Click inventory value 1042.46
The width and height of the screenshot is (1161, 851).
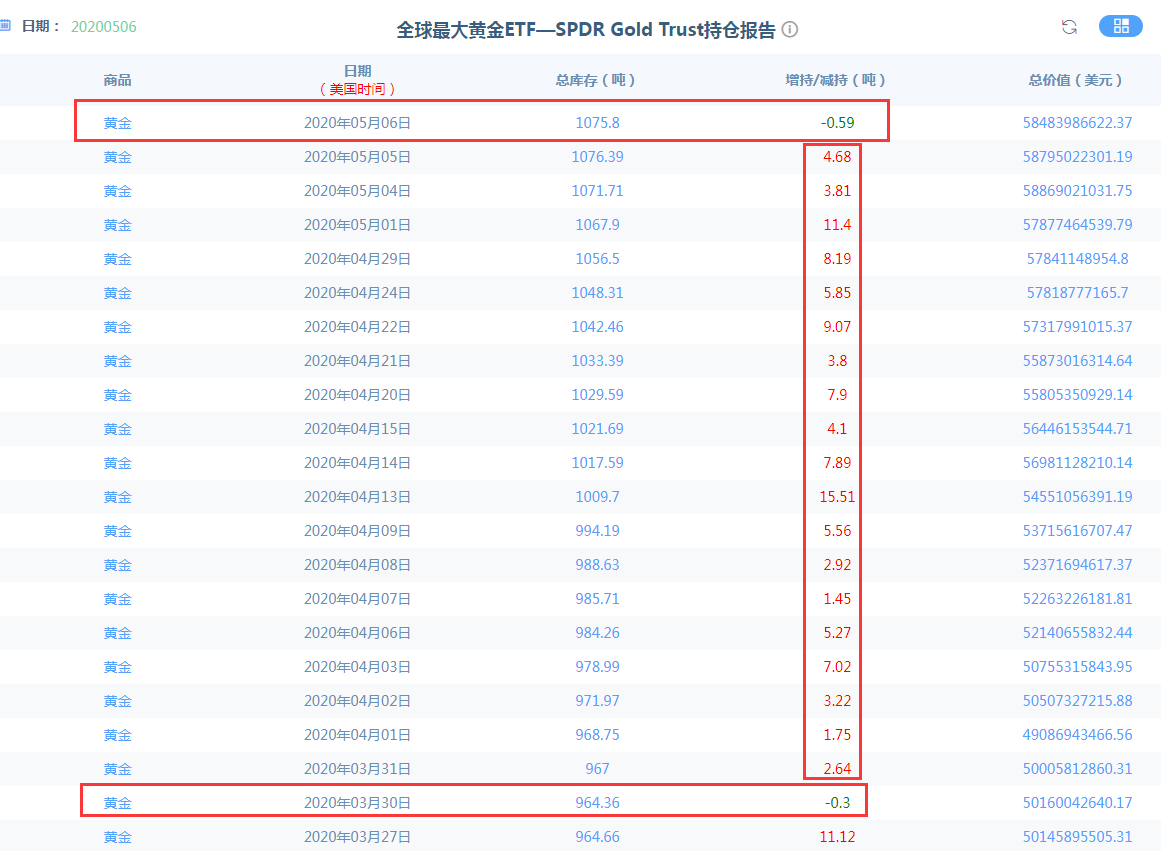pos(597,327)
